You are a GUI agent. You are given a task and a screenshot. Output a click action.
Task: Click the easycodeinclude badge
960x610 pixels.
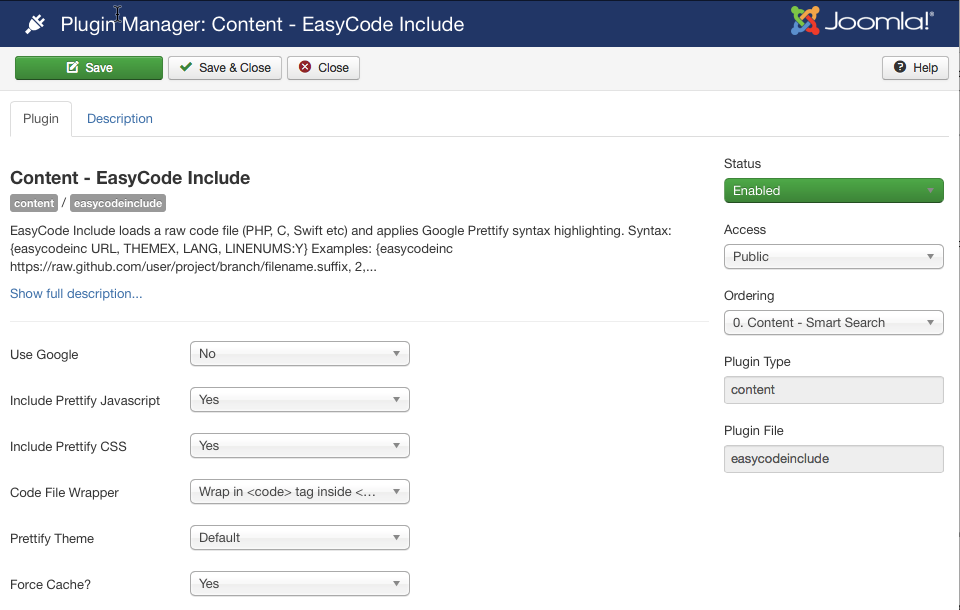[118, 203]
